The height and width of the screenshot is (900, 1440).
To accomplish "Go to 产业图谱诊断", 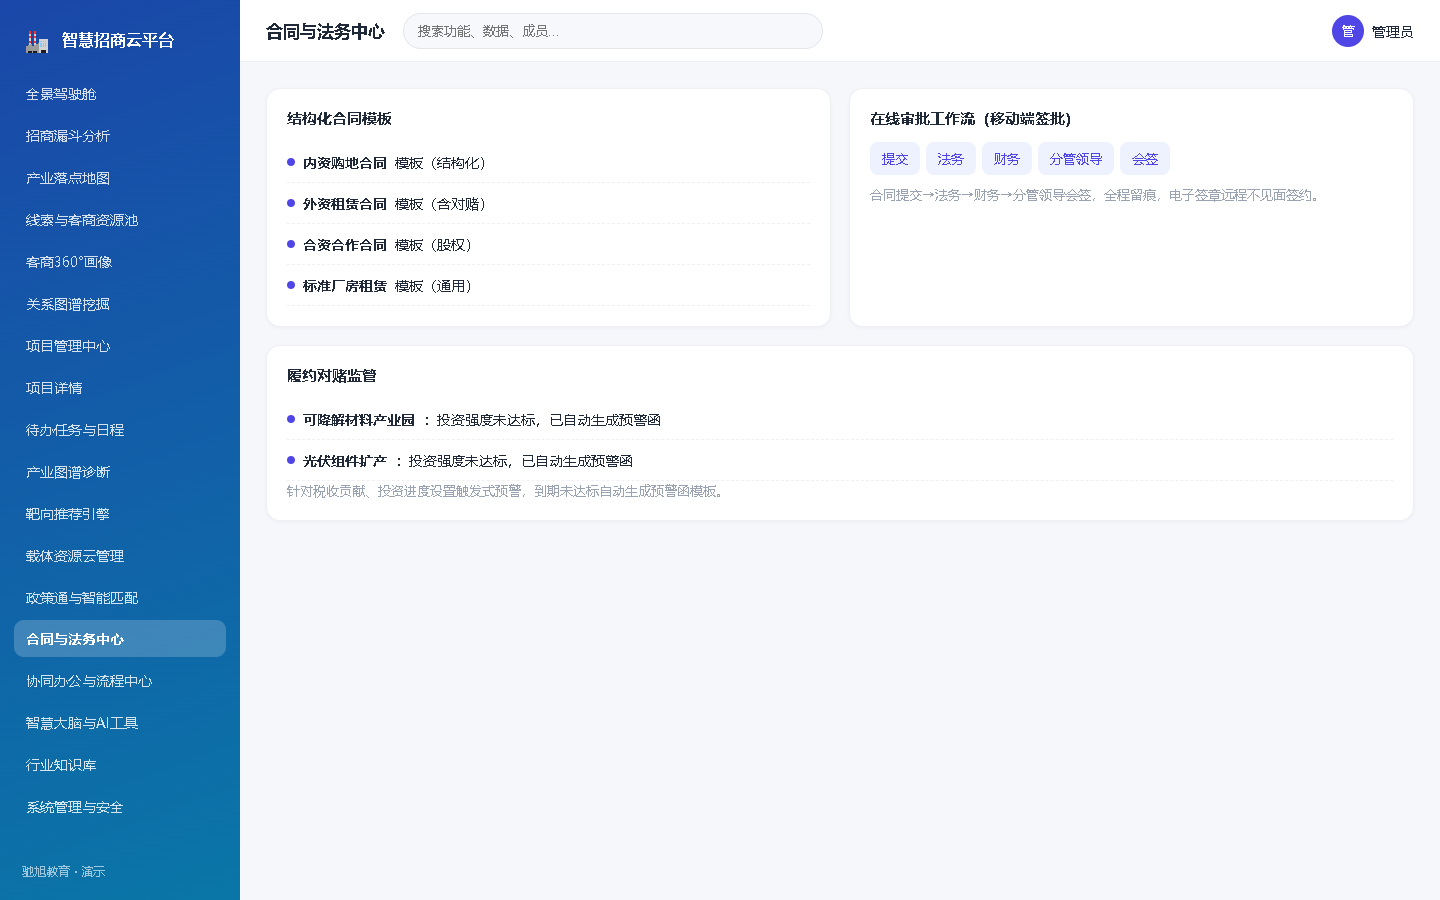I will tap(120, 472).
